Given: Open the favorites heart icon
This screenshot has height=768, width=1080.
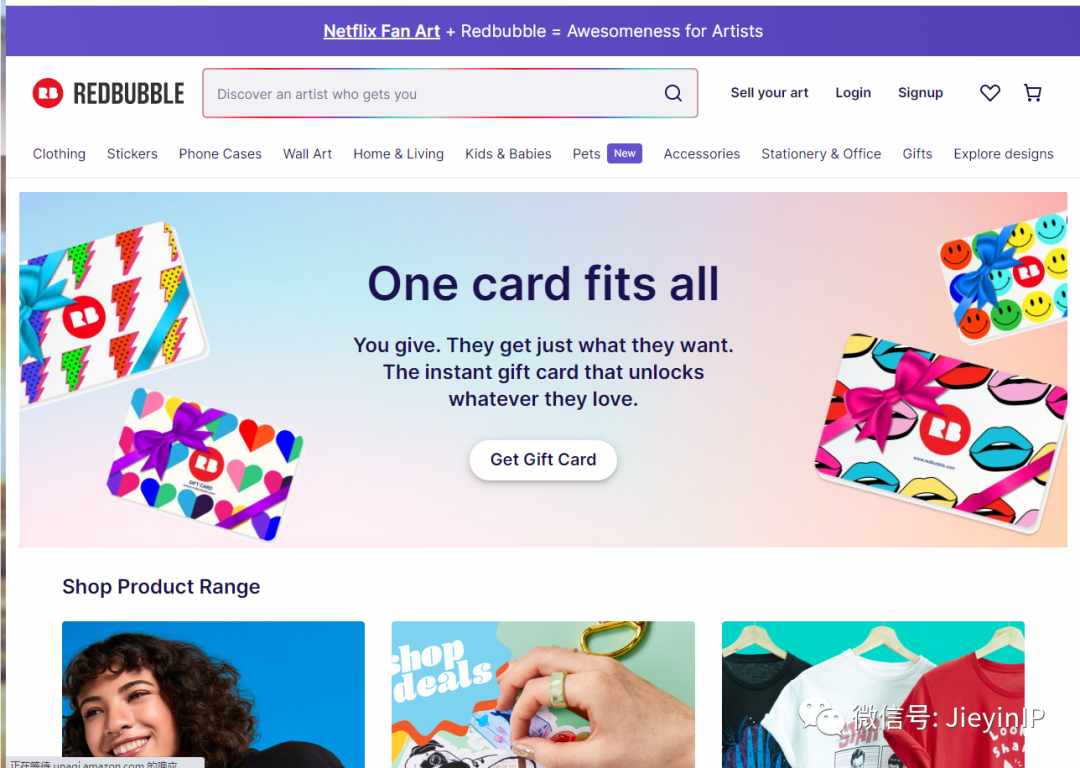Looking at the screenshot, I should [x=990, y=93].
